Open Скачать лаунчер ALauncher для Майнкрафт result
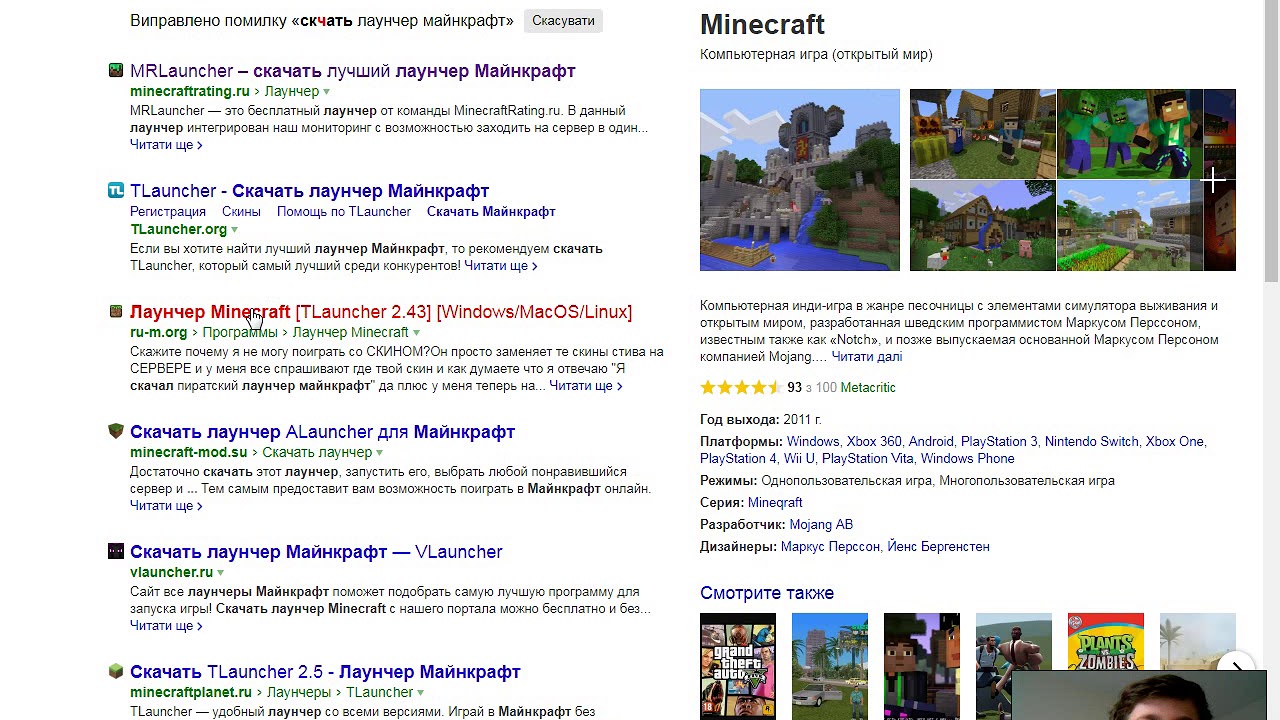The height and width of the screenshot is (720, 1280). pyautogui.click(x=322, y=432)
